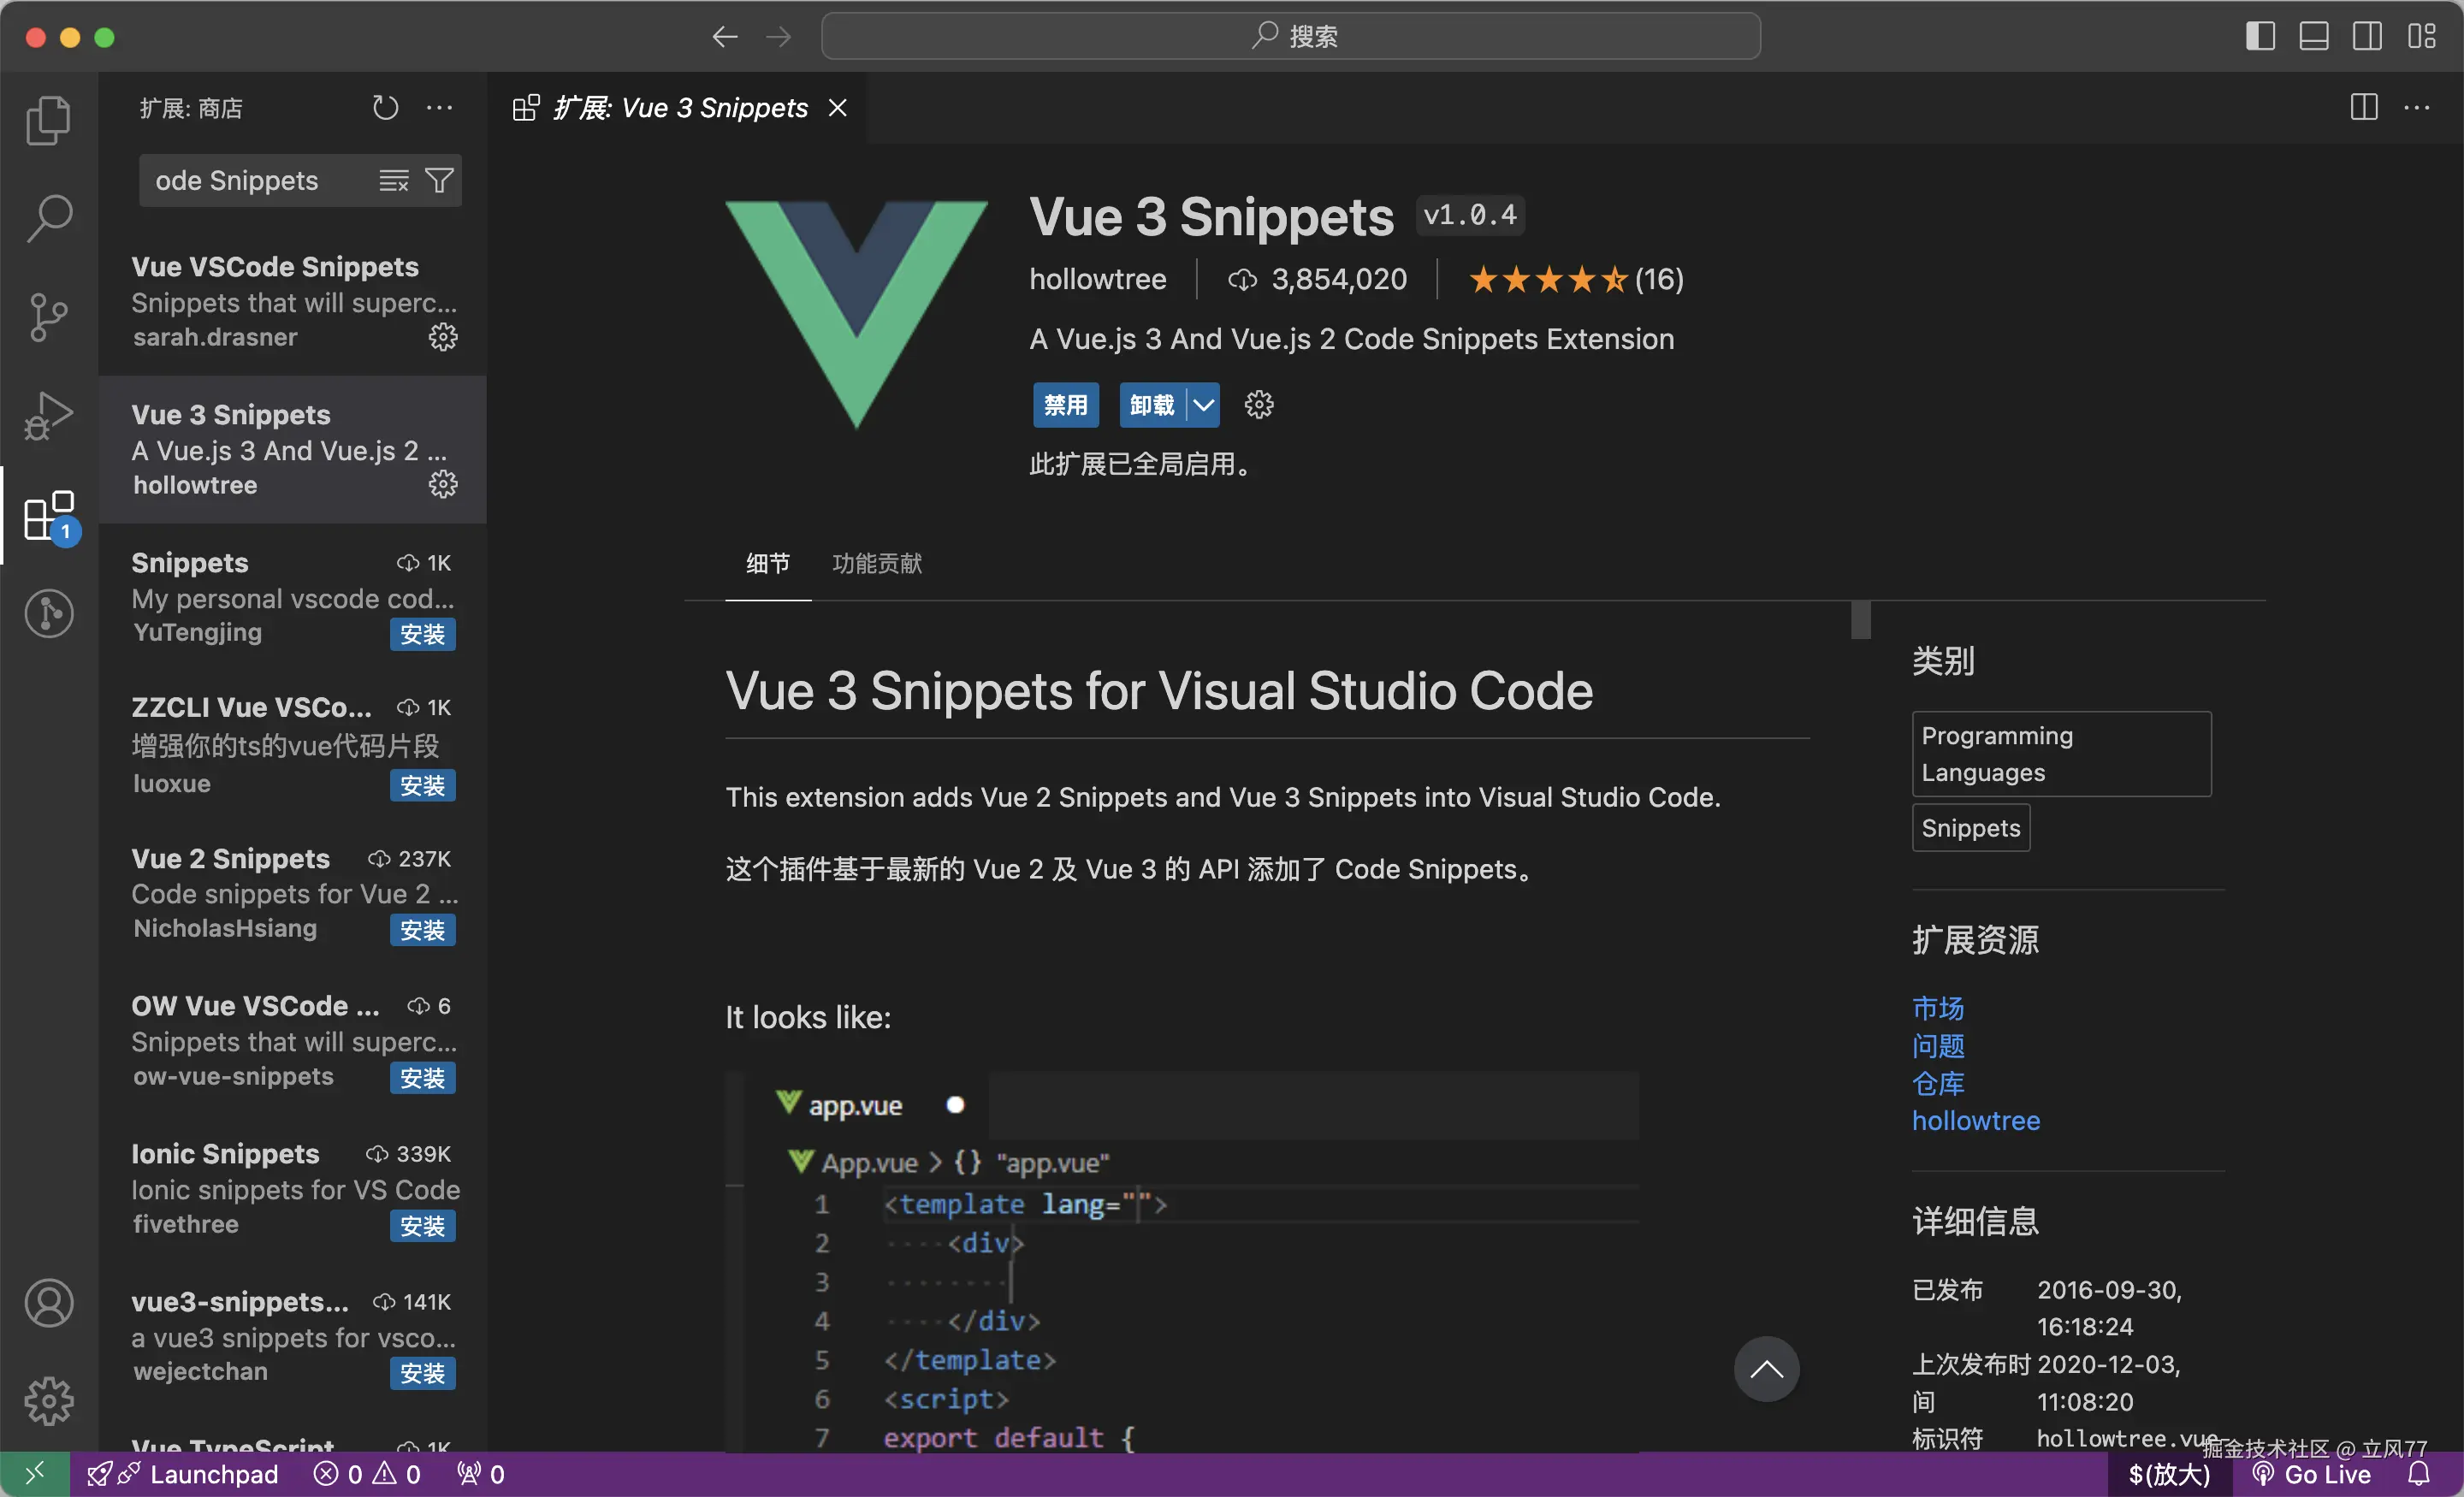The width and height of the screenshot is (2464, 1497).
Task: Open the 市场 marketplace link
Action: click(1937, 1008)
